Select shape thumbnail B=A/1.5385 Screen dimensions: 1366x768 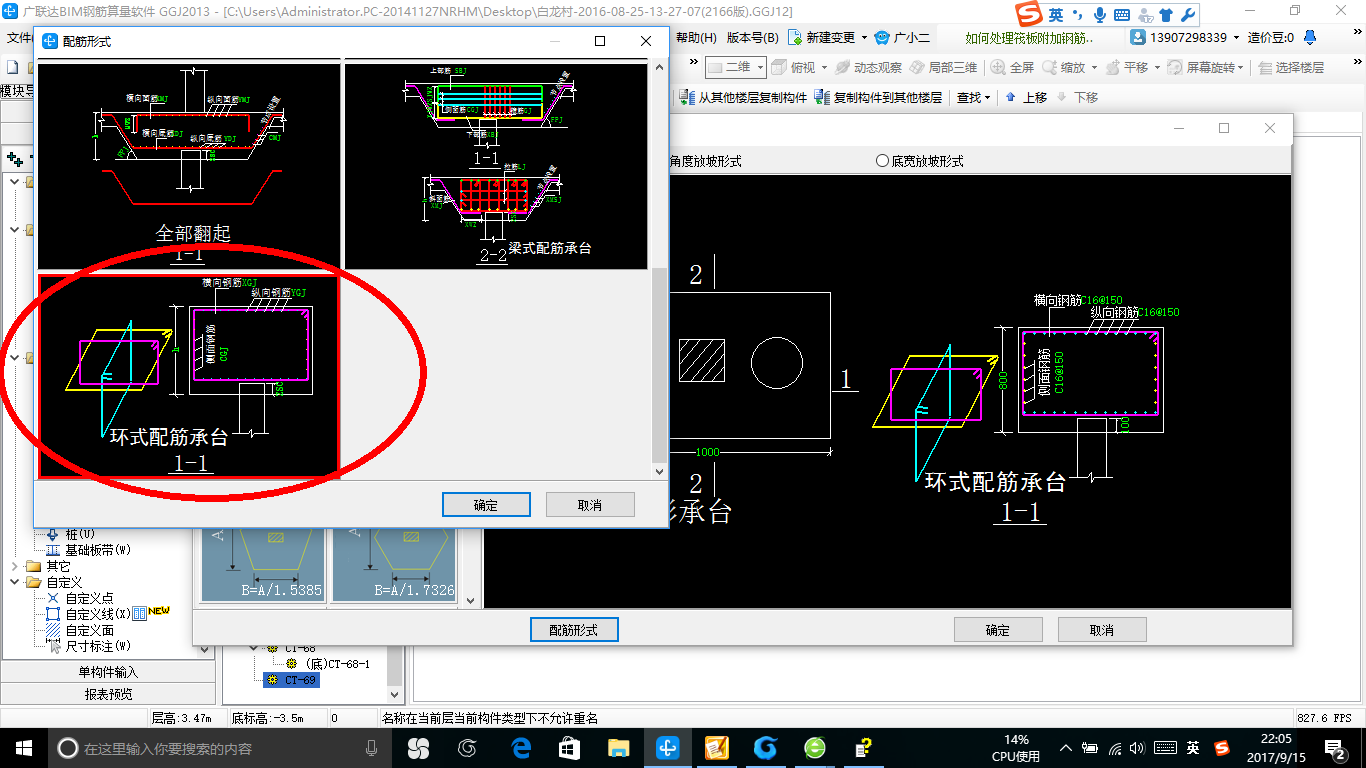pos(263,565)
